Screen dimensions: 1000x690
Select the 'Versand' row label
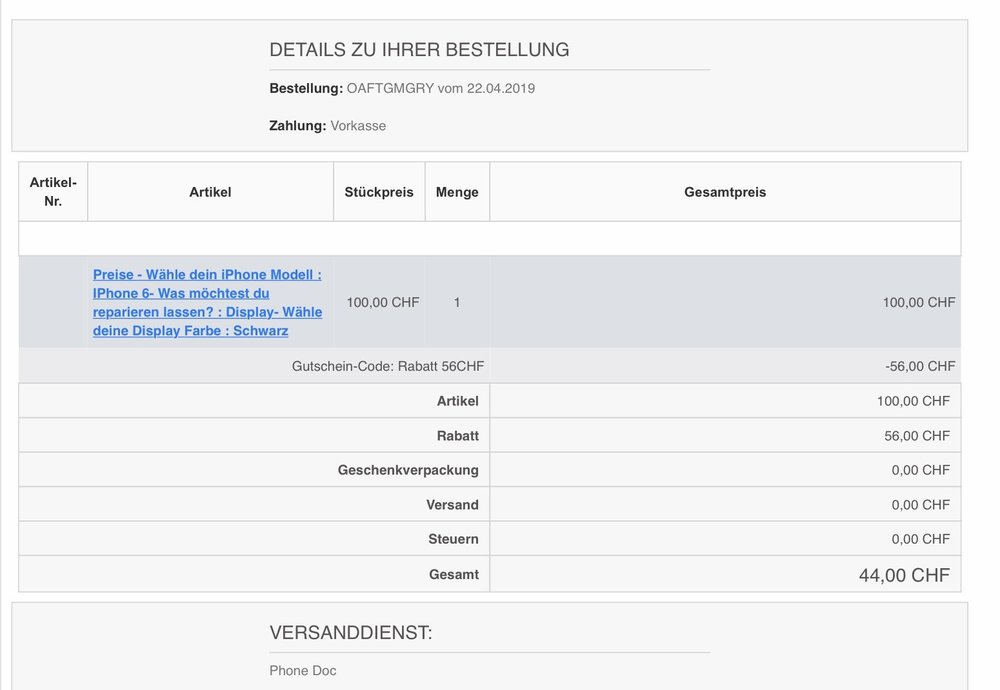452,505
